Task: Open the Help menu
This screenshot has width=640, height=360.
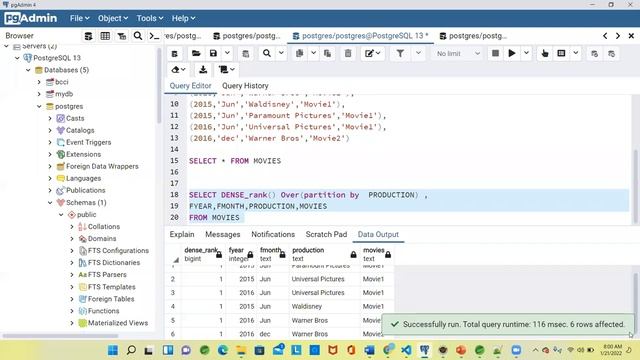Action: [x=183, y=18]
